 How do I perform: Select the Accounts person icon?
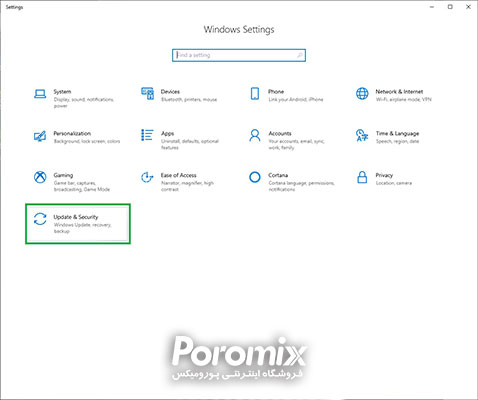click(255, 135)
